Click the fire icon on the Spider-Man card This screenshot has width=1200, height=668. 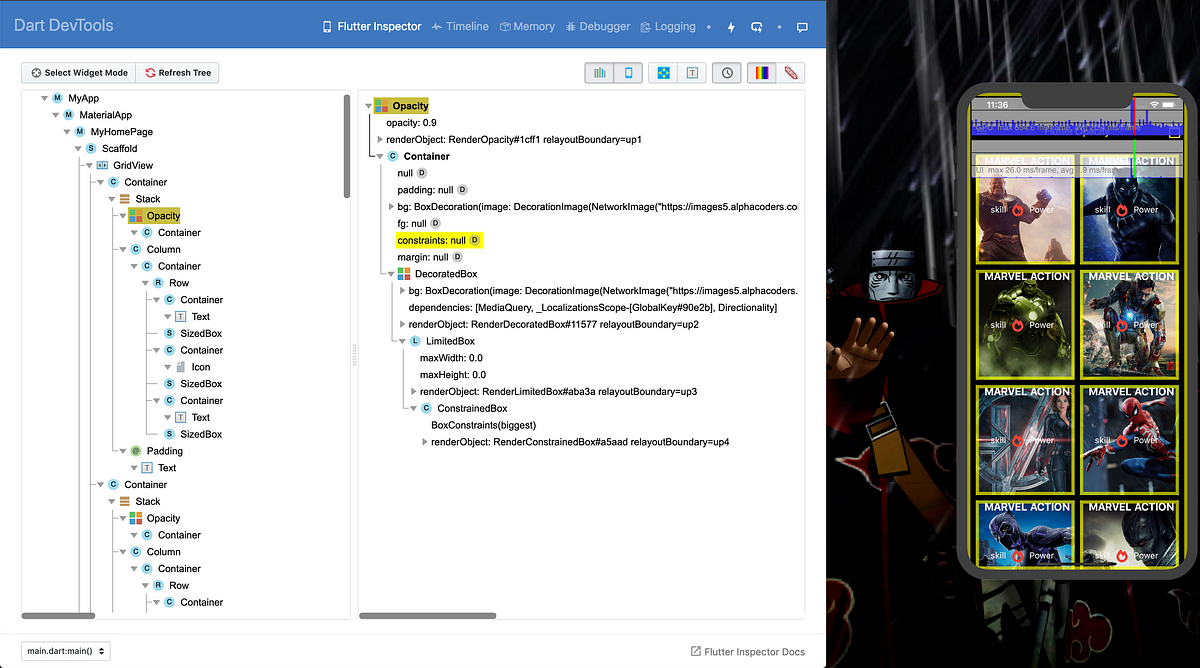1122,440
